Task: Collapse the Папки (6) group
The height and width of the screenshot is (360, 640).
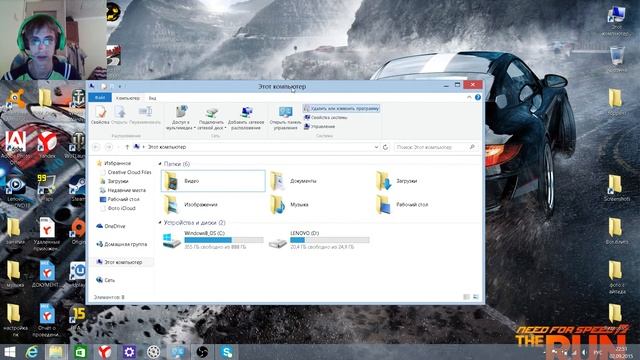Action: 160,164
